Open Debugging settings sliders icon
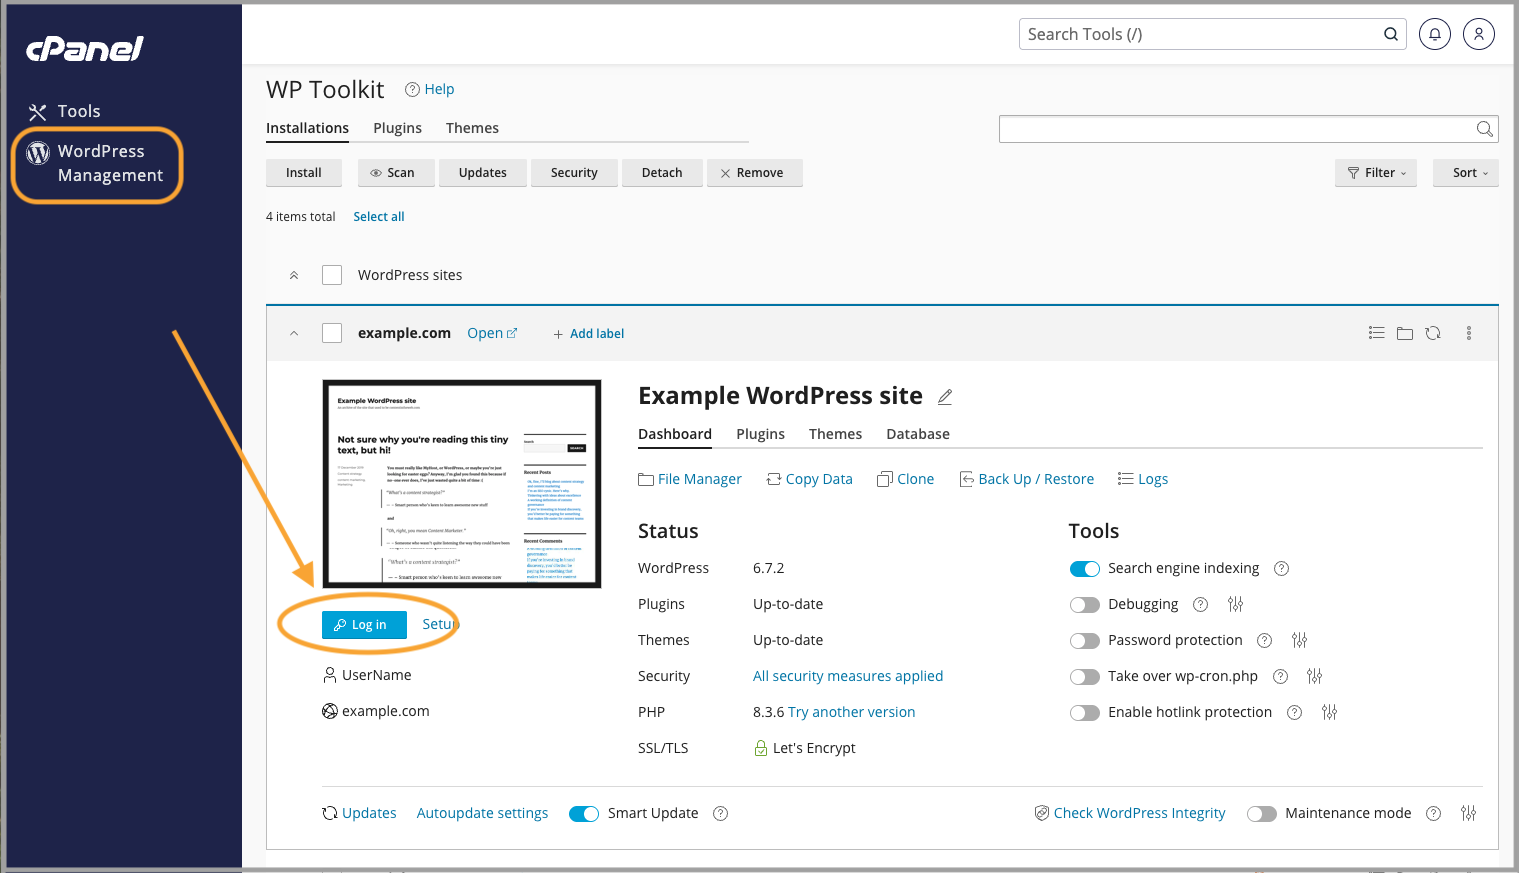 click(1235, 604)
